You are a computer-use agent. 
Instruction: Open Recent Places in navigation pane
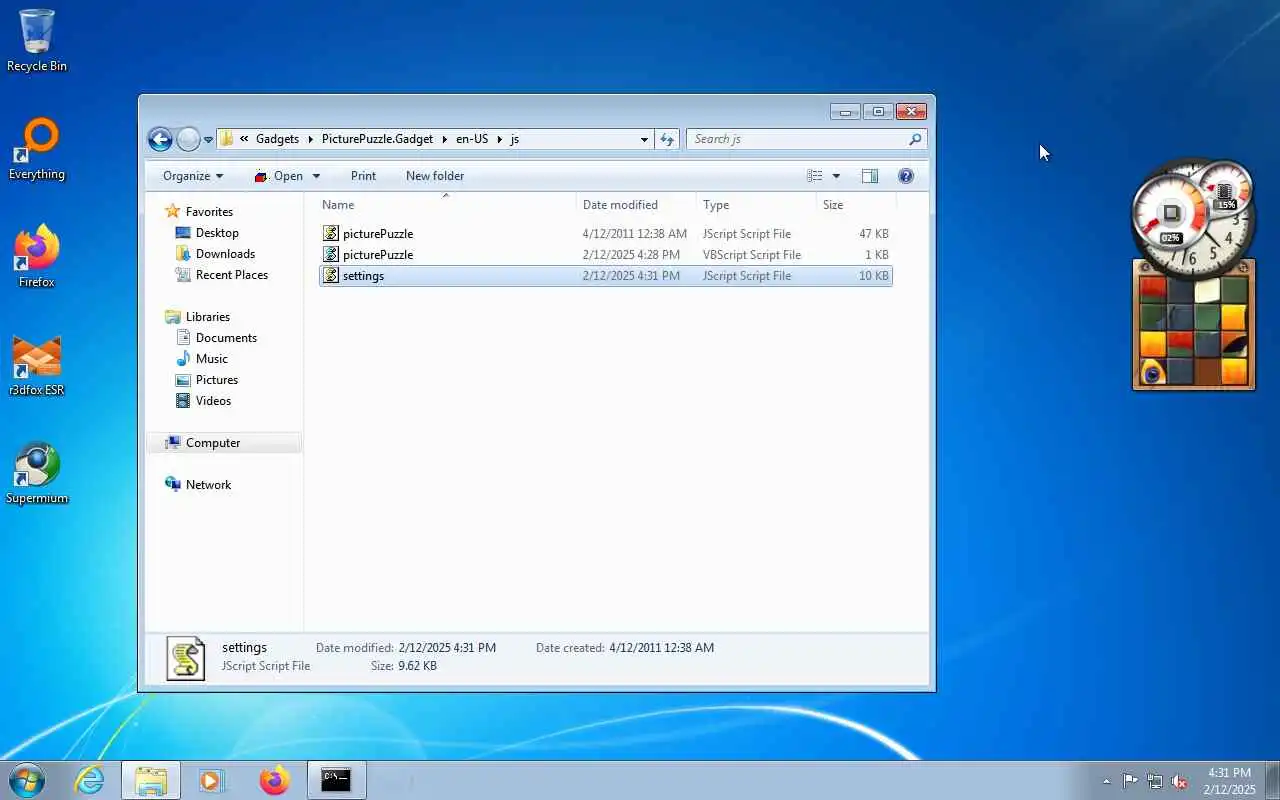point(232,274)
